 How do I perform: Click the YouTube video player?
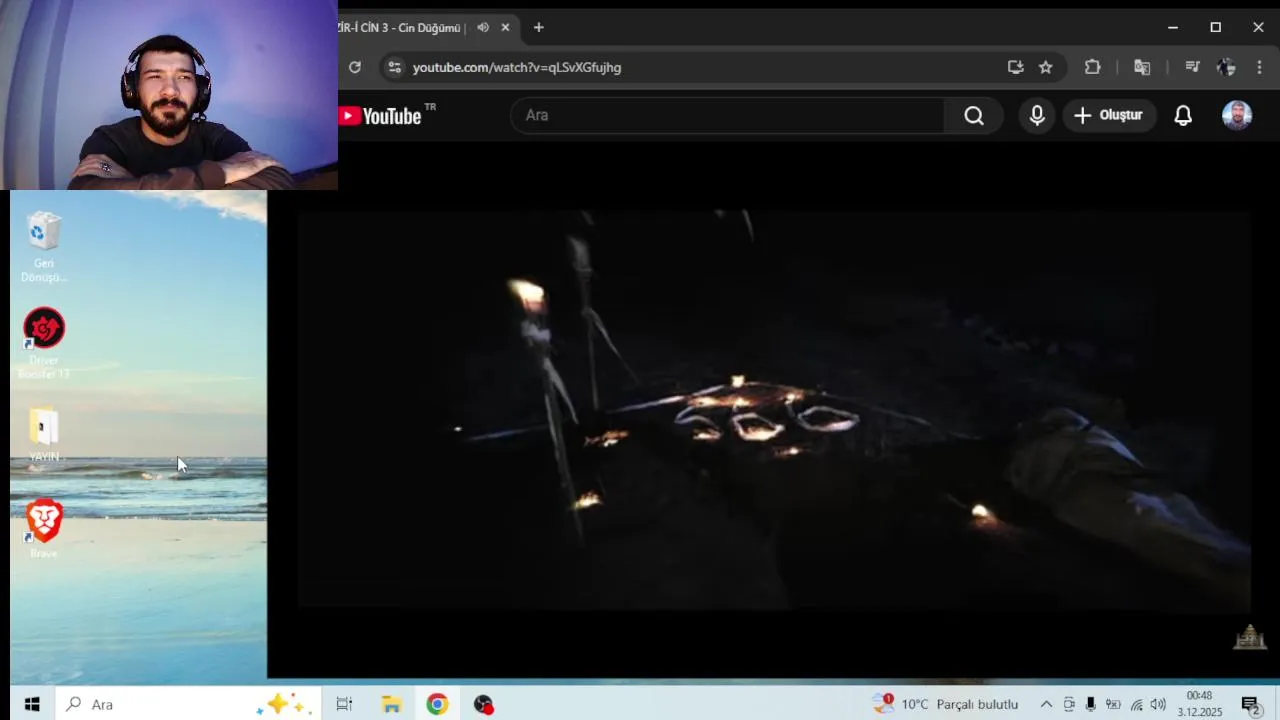(773, 409)
